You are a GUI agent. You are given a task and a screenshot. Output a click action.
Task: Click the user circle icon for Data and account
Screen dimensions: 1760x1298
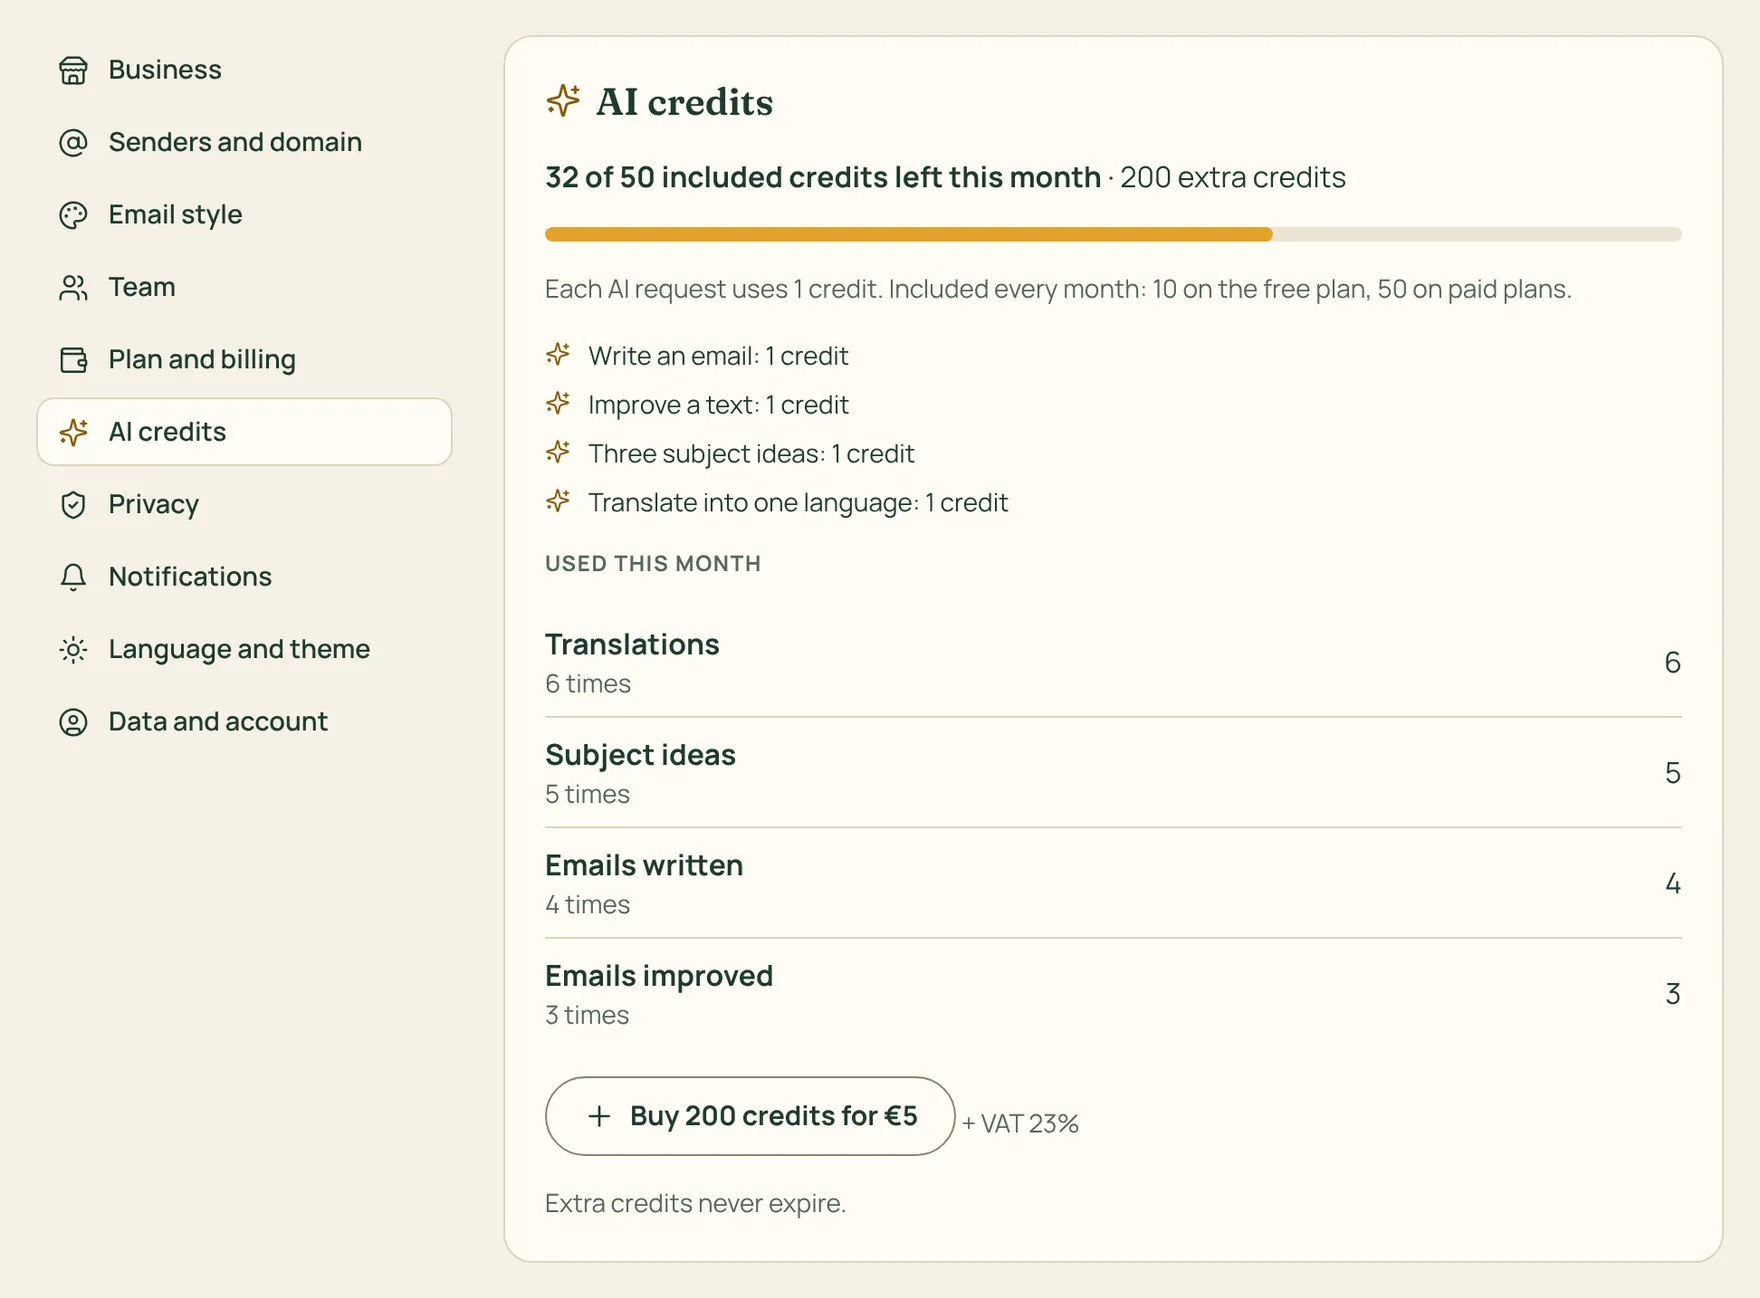coord(73,722)
